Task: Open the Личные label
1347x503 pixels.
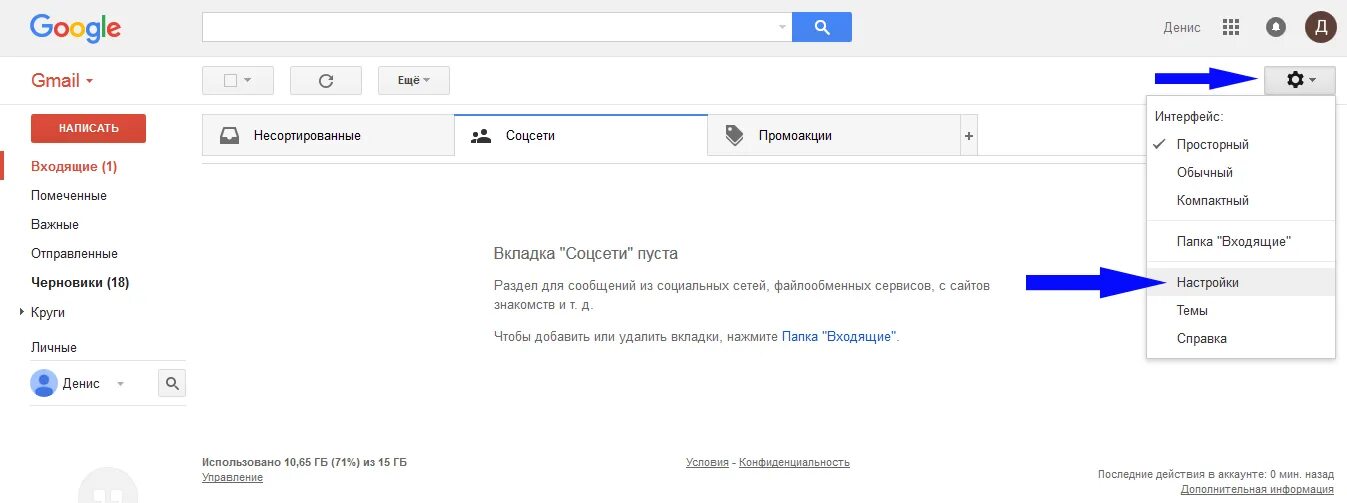Action: (x=54, y=347)
